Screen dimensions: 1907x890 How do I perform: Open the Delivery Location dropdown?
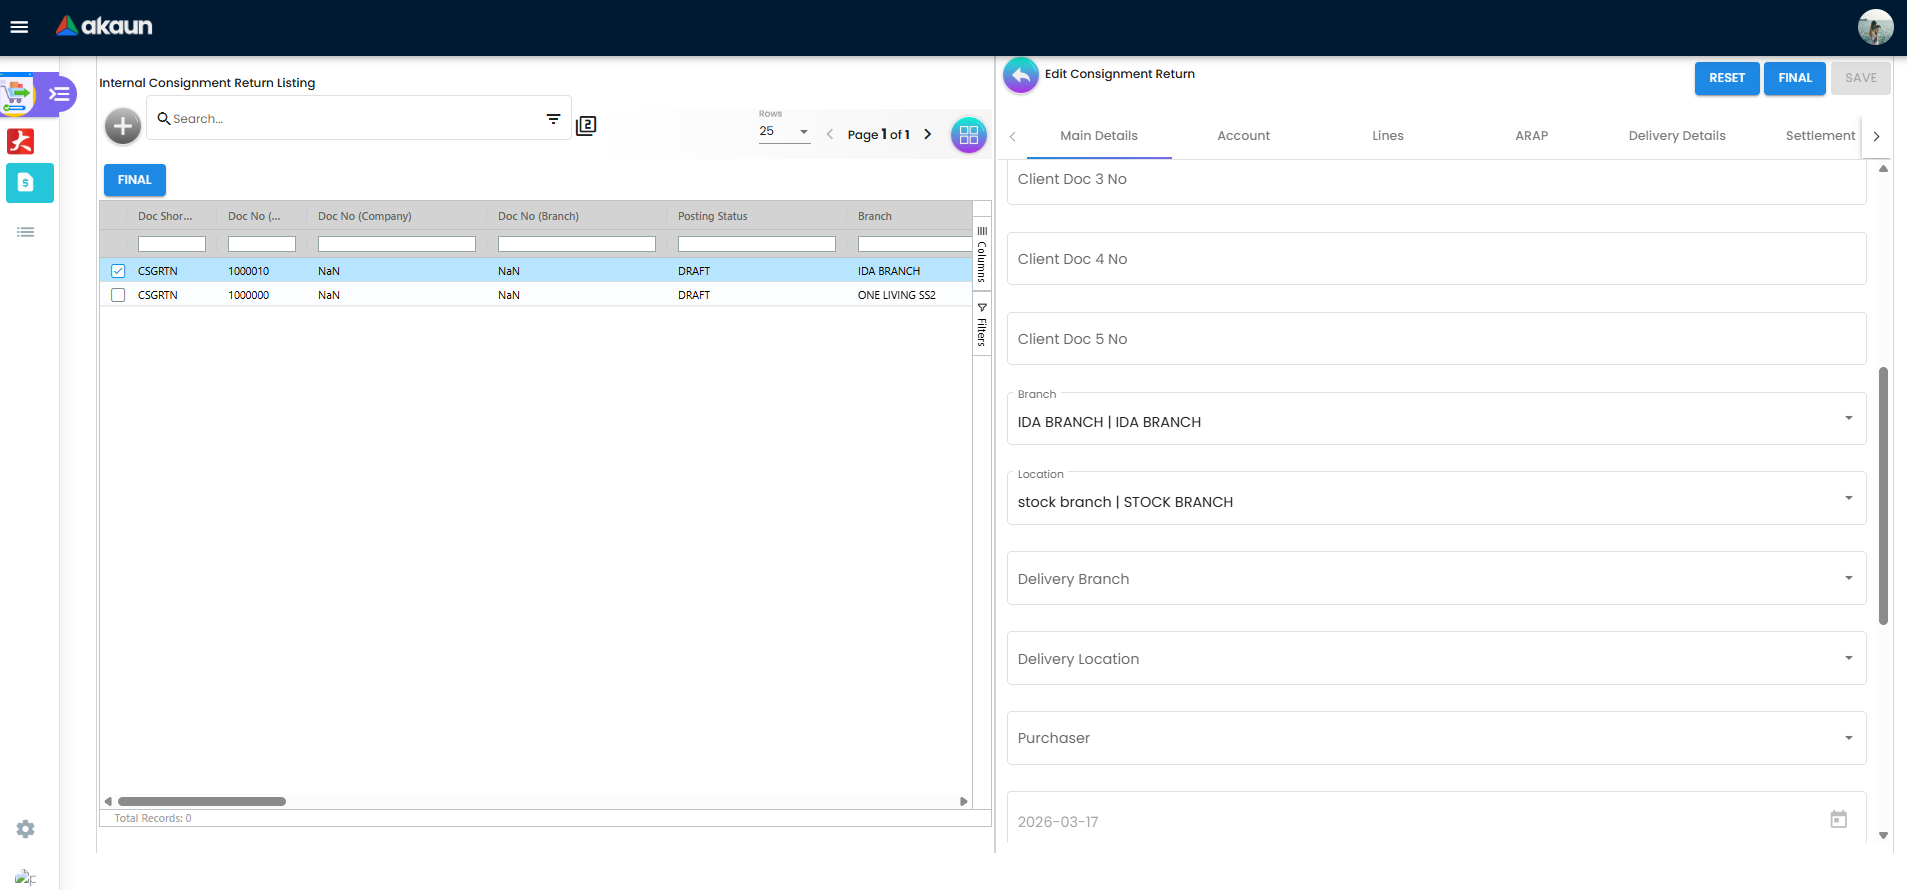click(x=1848, y=658)
